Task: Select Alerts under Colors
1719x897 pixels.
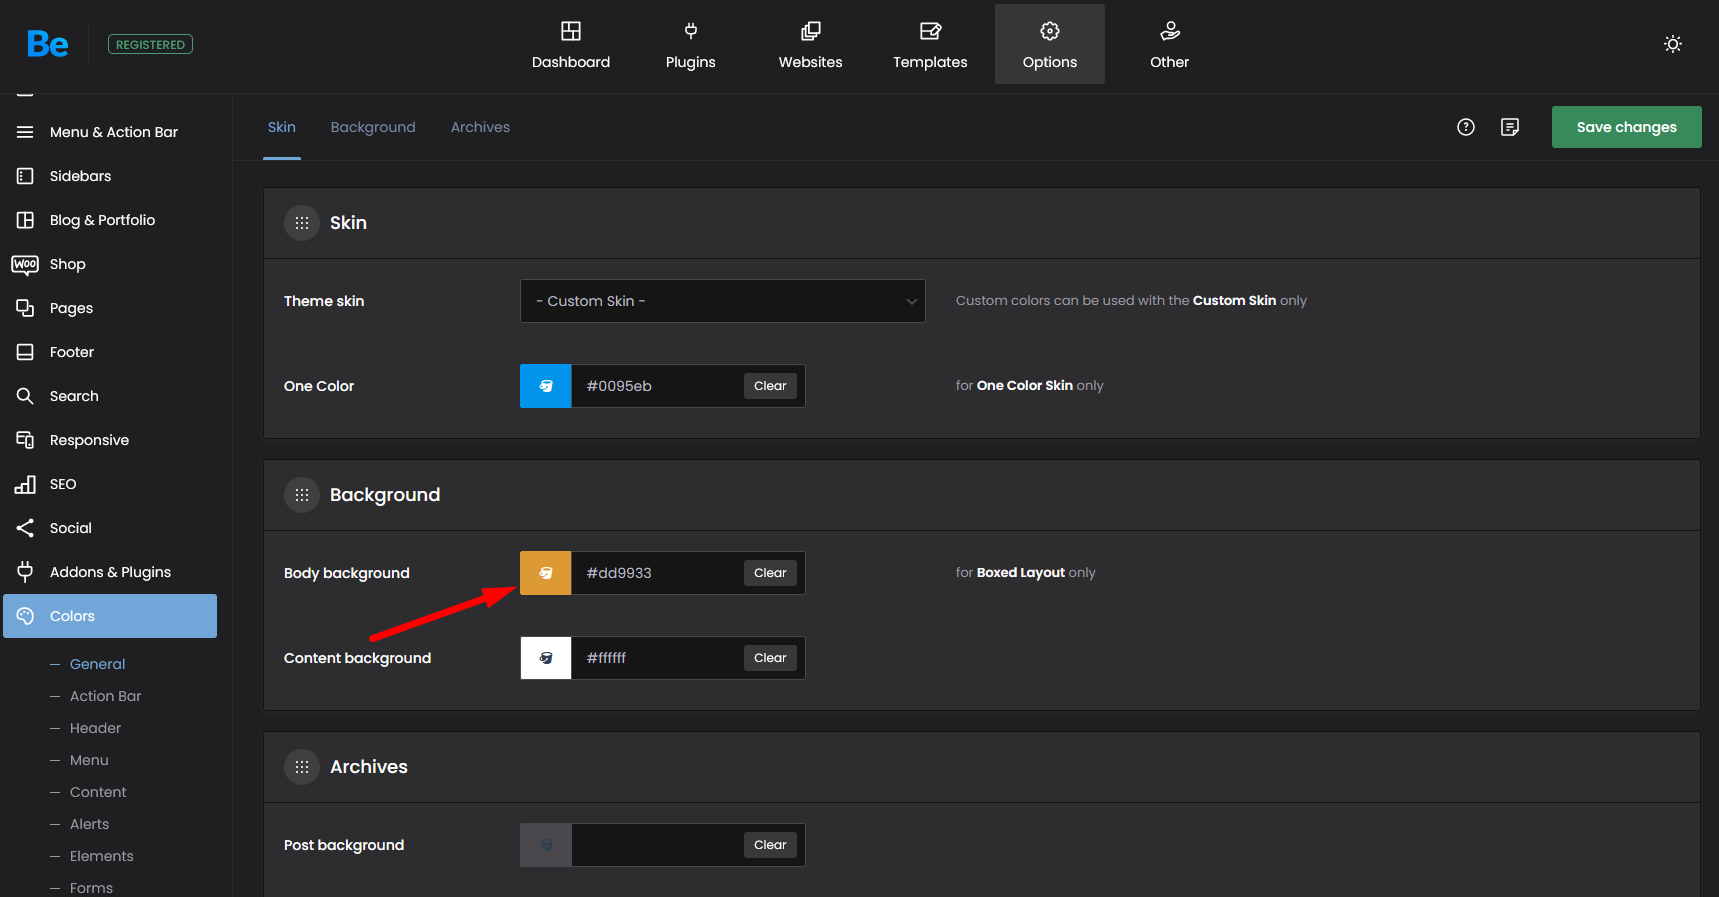Action: coord(89,824)
